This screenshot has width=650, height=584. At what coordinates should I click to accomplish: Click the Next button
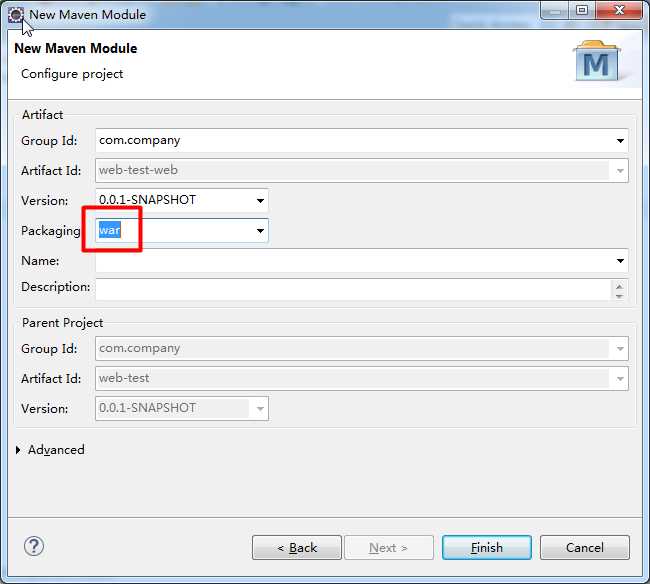click(x=389, y=548)
